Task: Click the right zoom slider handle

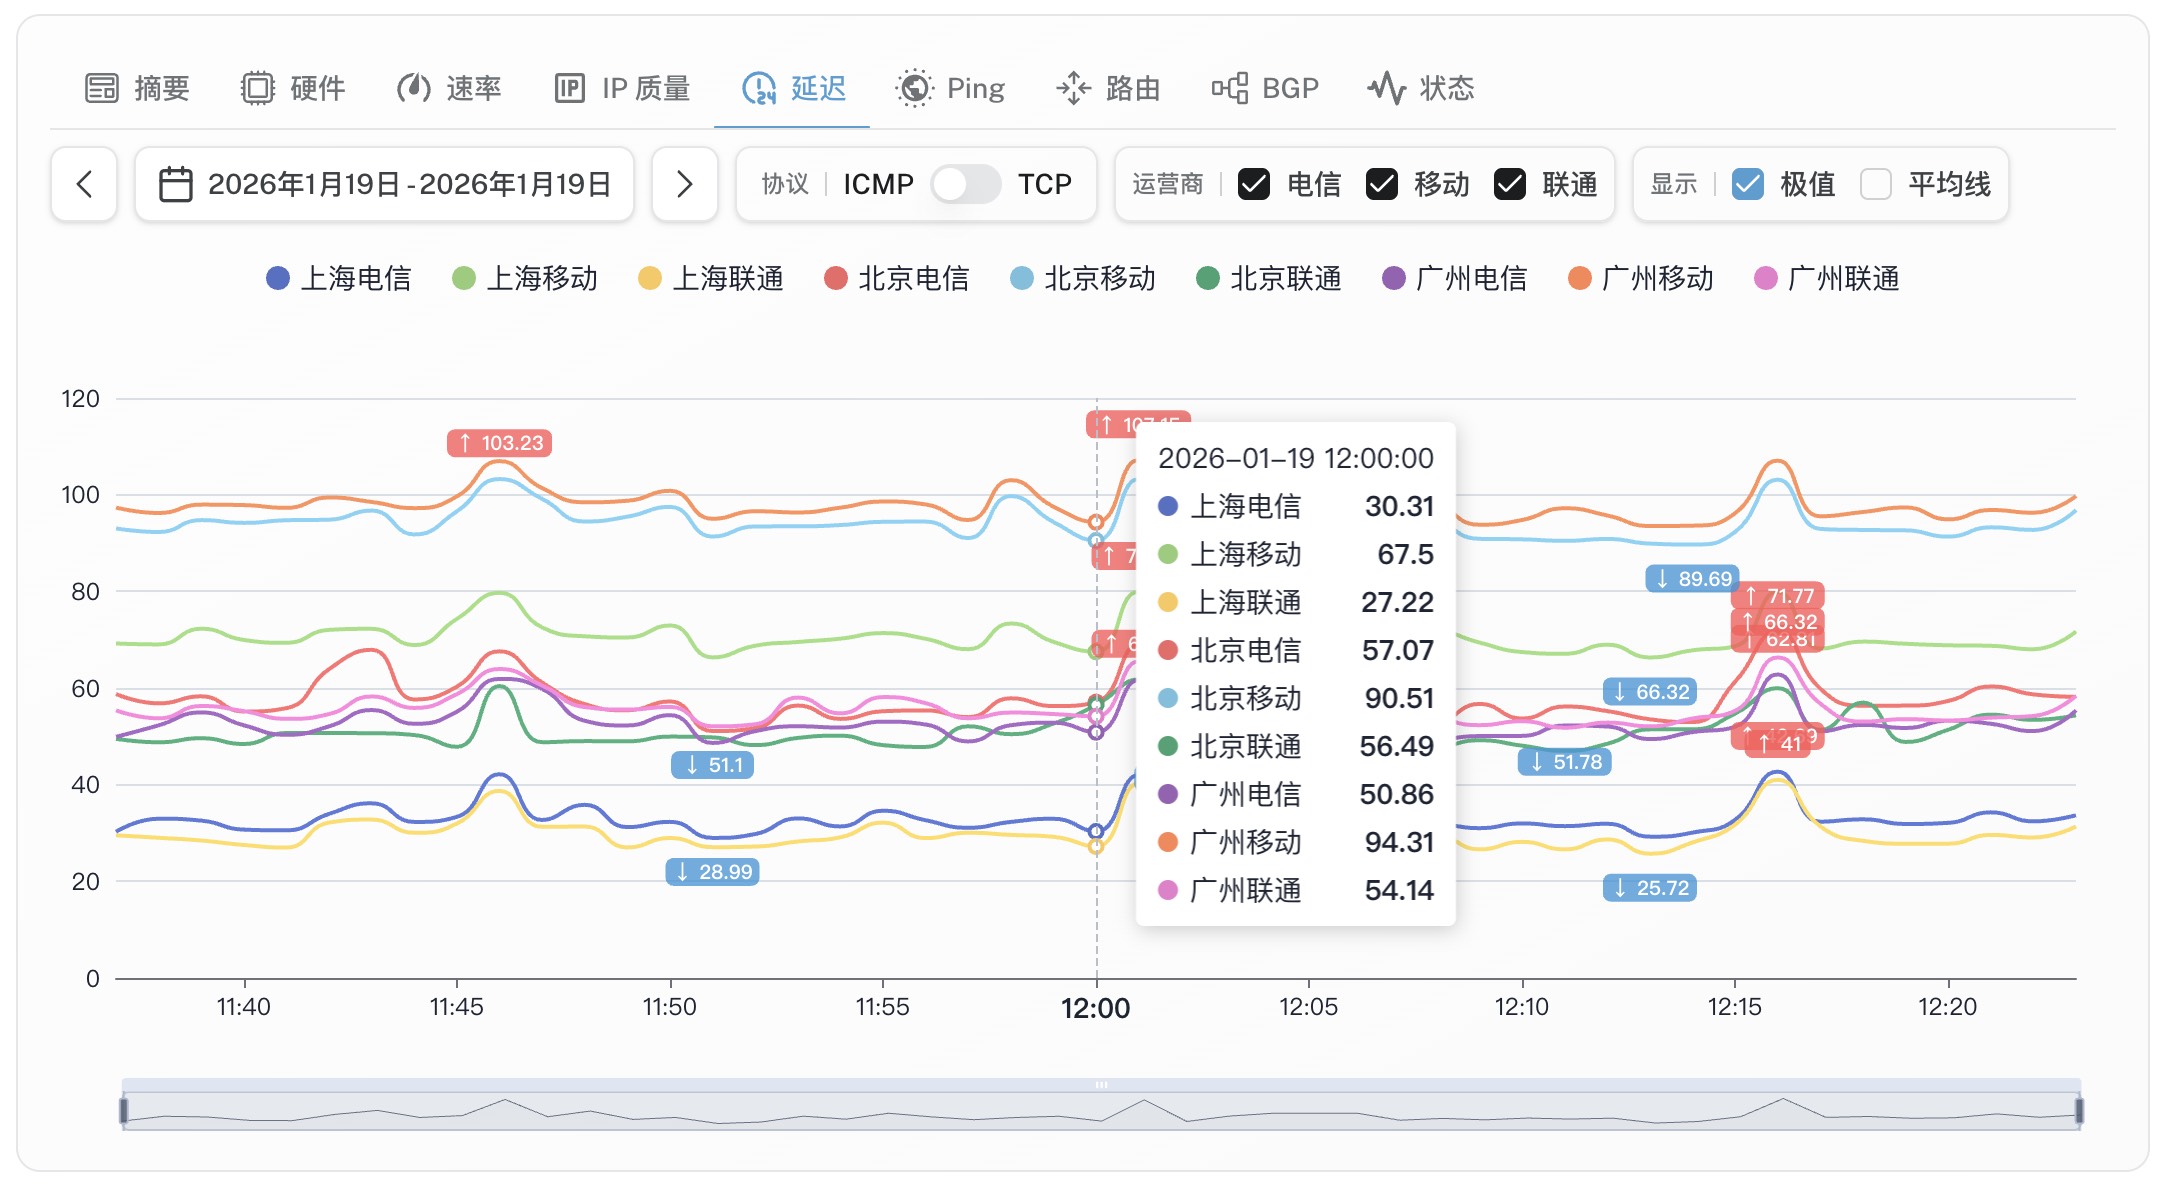Action: tap(2079, 1110)
